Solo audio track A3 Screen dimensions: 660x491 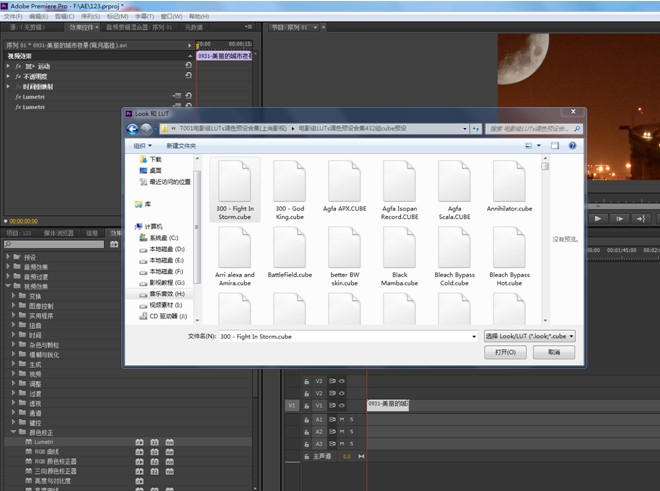coord(351,444)
